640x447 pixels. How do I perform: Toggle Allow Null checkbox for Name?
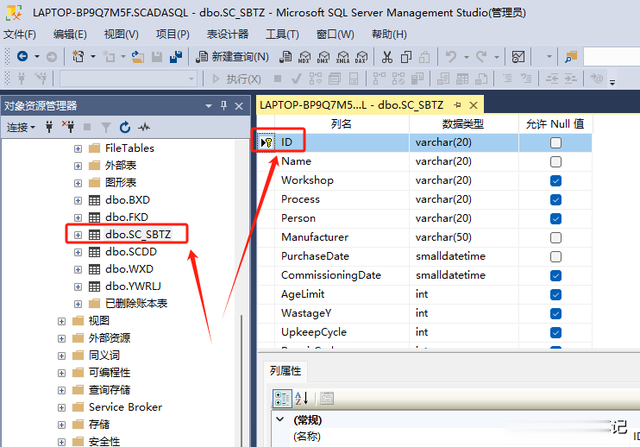coord(556,162)
